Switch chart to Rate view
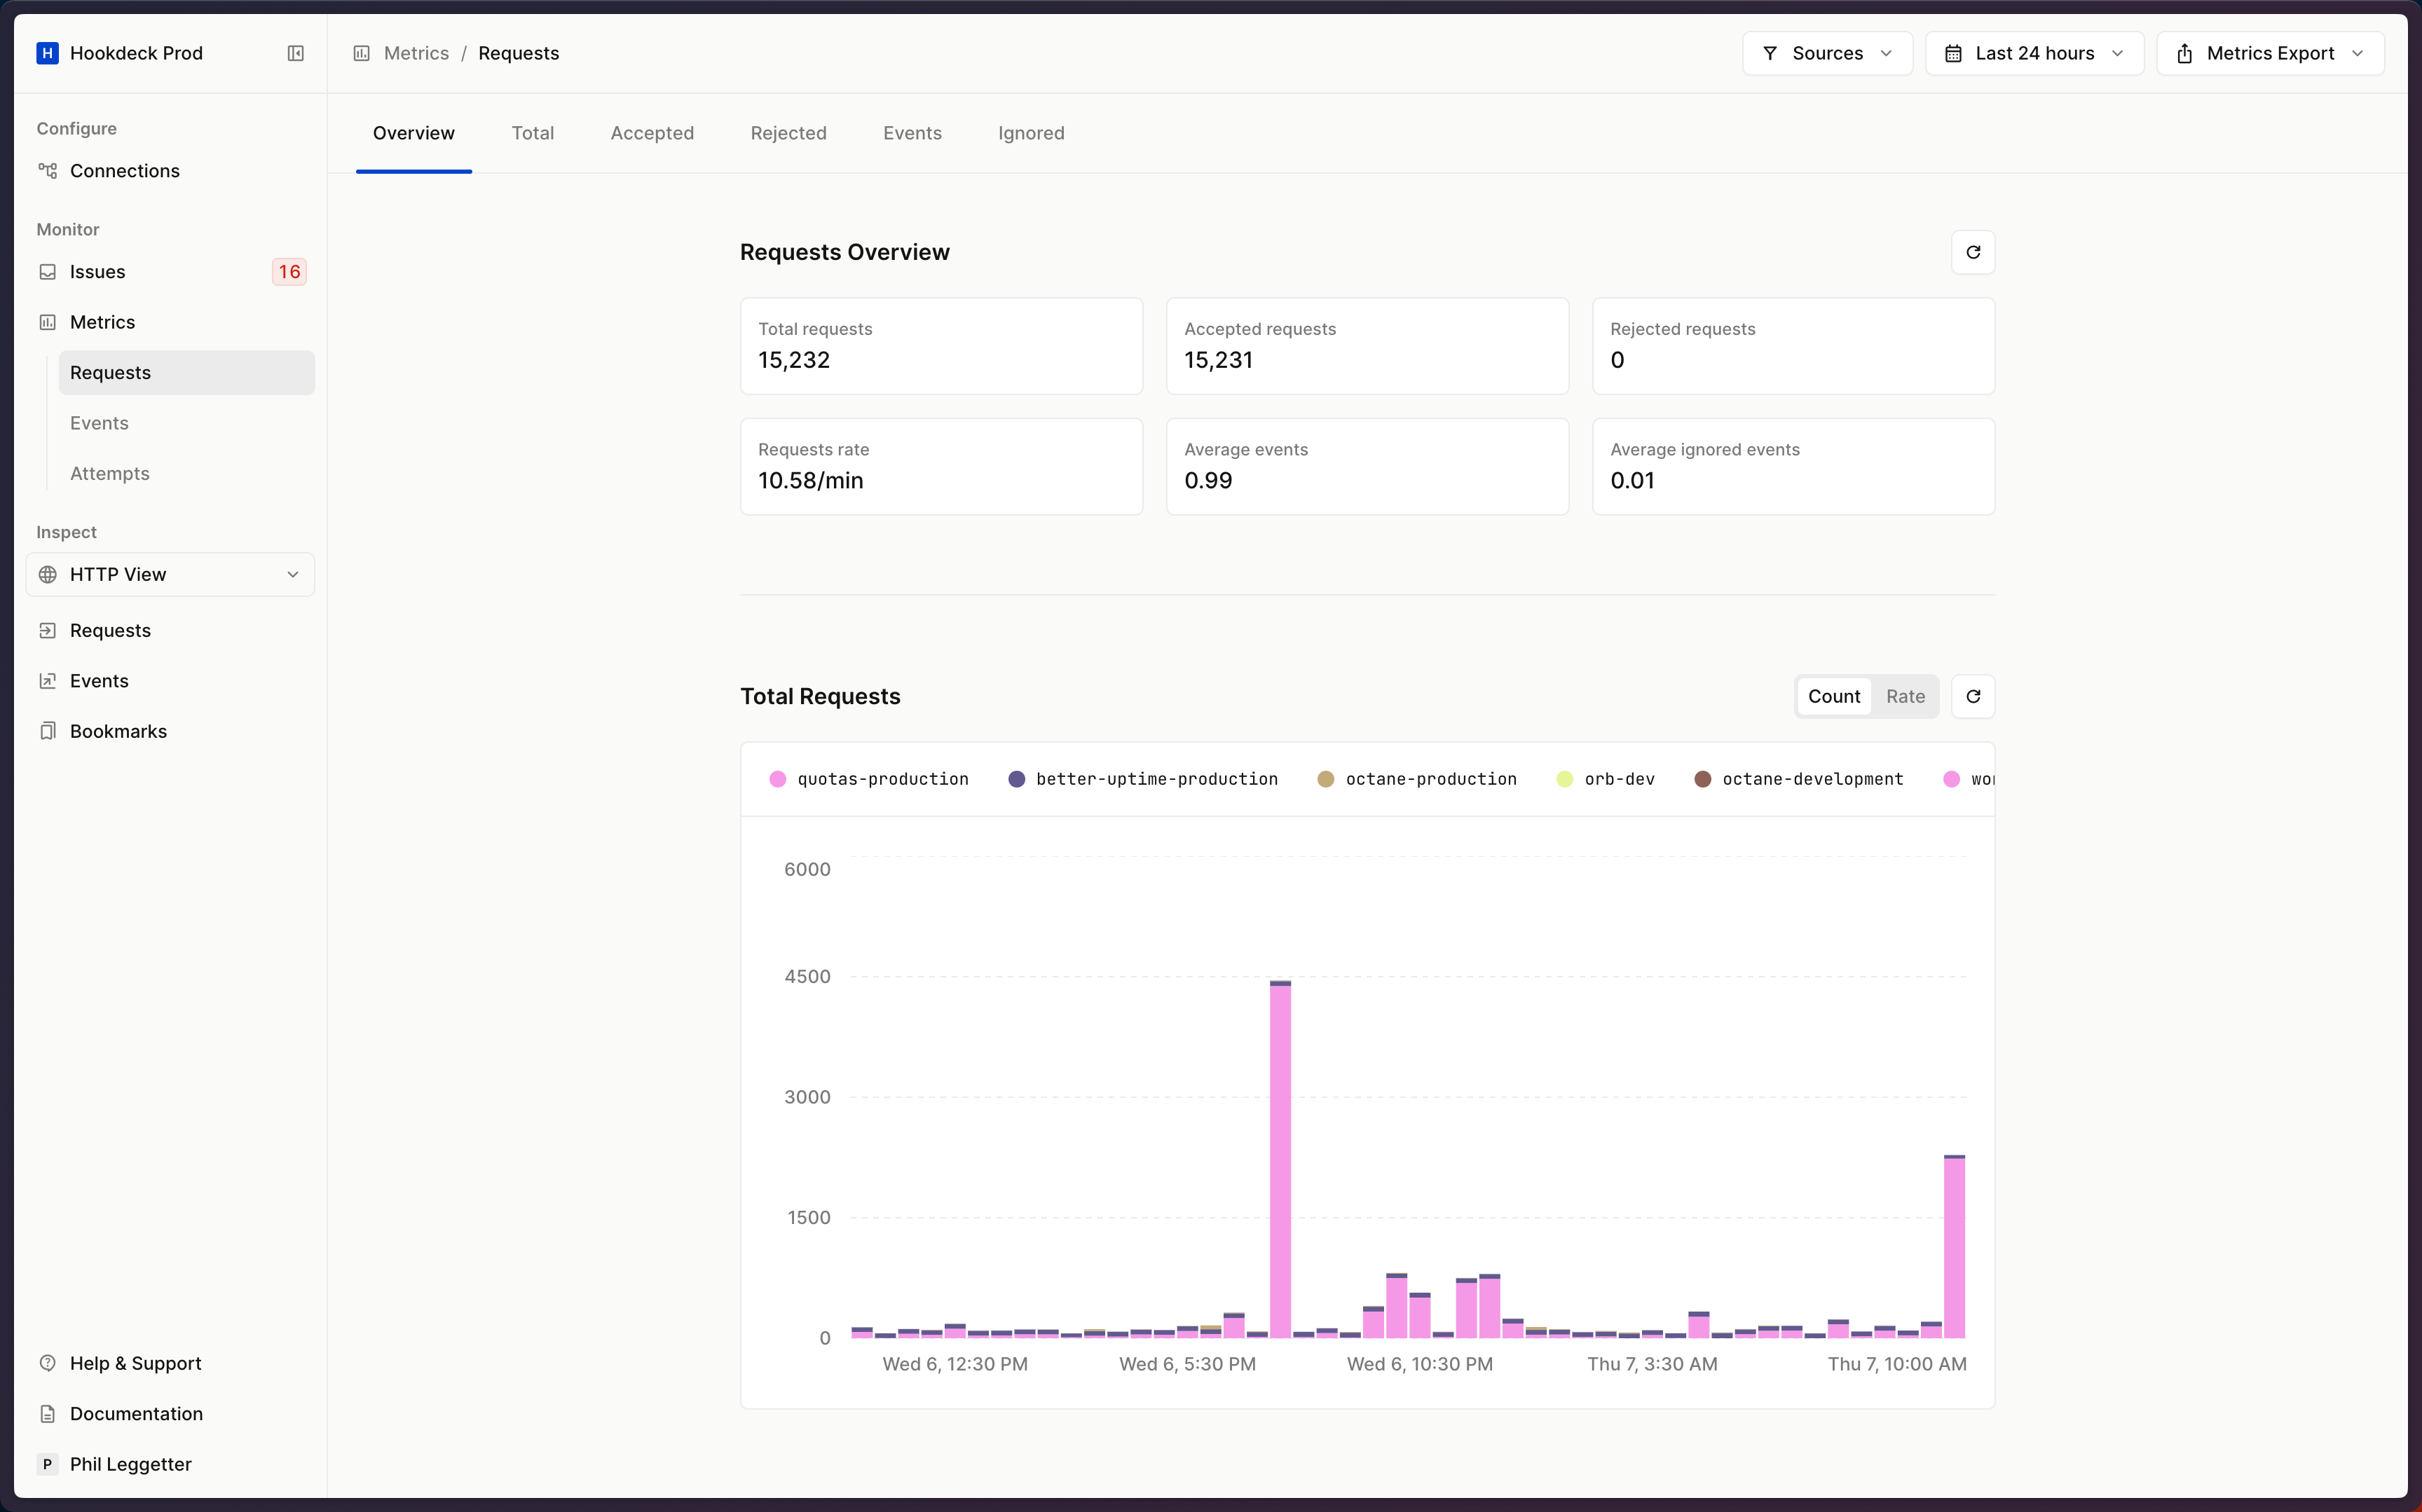The width and height of the screenshot is (2422, 1512). click(x=1905, y=696)
